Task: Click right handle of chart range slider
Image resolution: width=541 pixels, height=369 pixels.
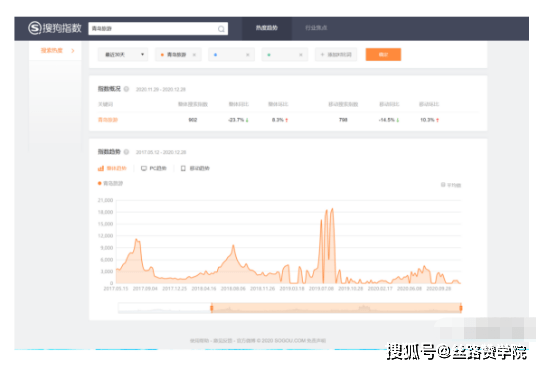Action: coord(461,308)
